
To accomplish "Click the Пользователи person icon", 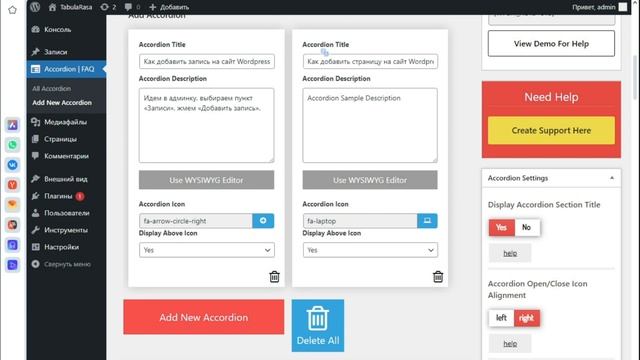I will pos(36,213).
